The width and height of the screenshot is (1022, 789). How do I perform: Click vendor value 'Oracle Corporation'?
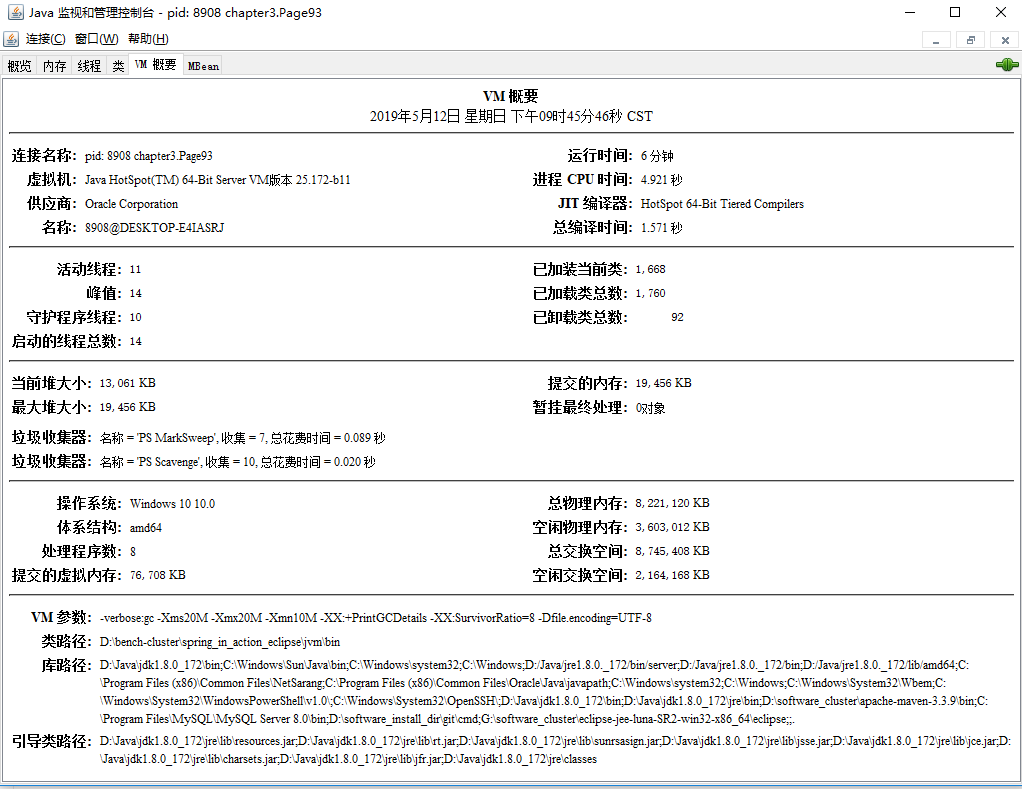coord(131,204)
